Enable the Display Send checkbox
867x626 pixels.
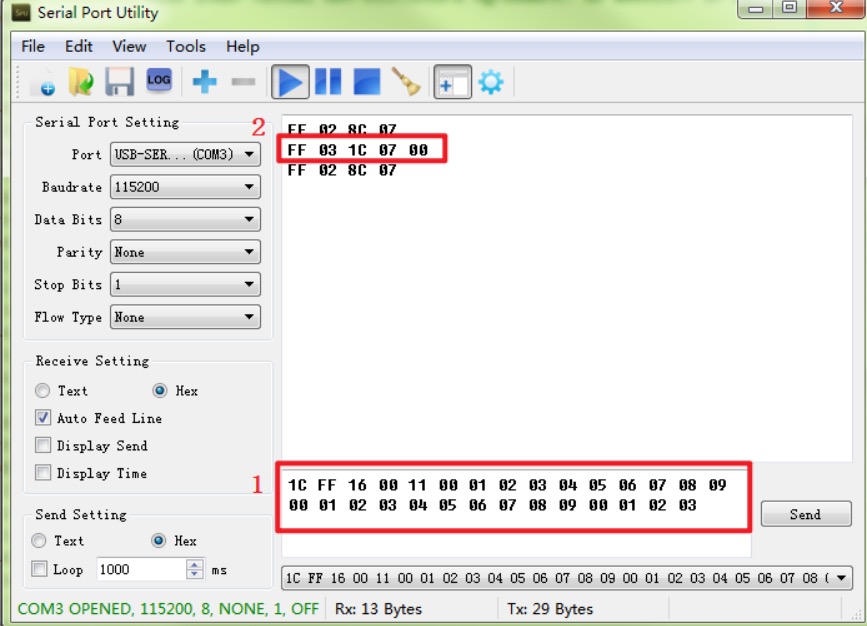(43, 446)
